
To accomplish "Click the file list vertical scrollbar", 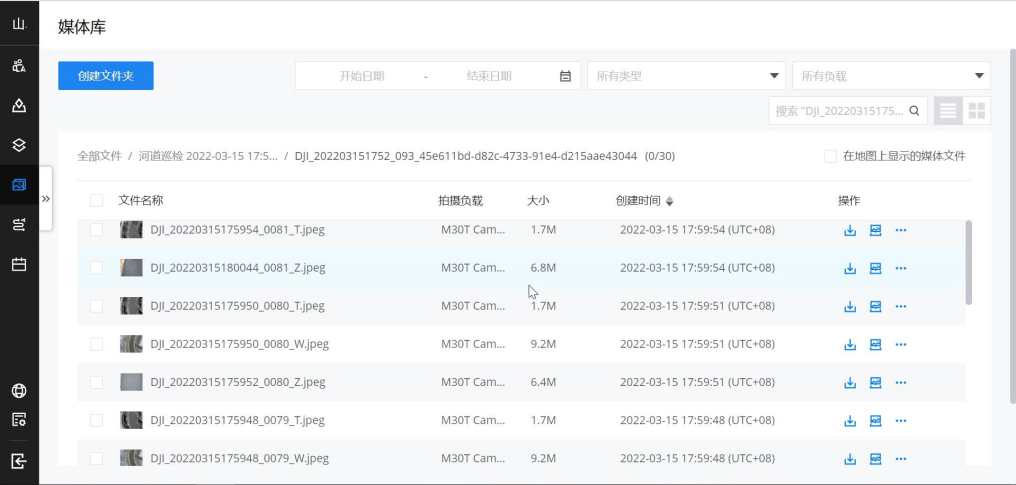I will point(968,262).
